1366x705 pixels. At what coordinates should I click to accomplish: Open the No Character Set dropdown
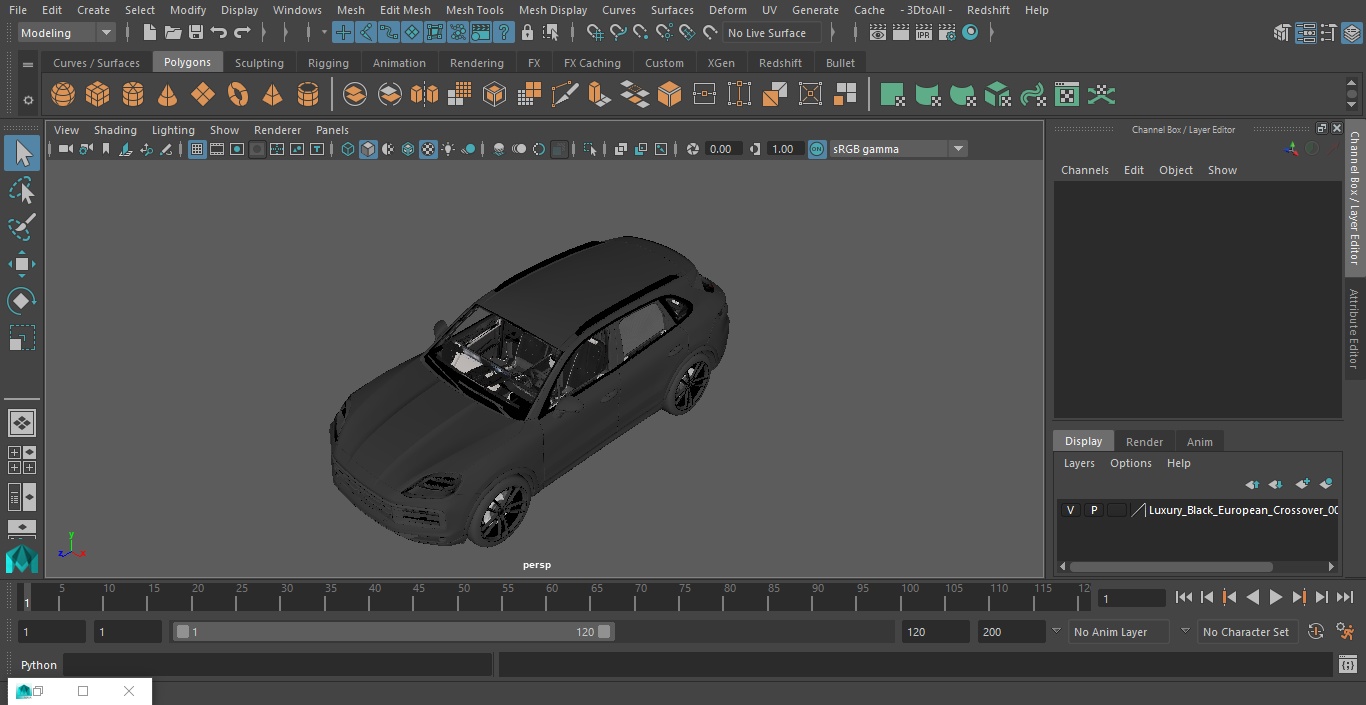1246,632
